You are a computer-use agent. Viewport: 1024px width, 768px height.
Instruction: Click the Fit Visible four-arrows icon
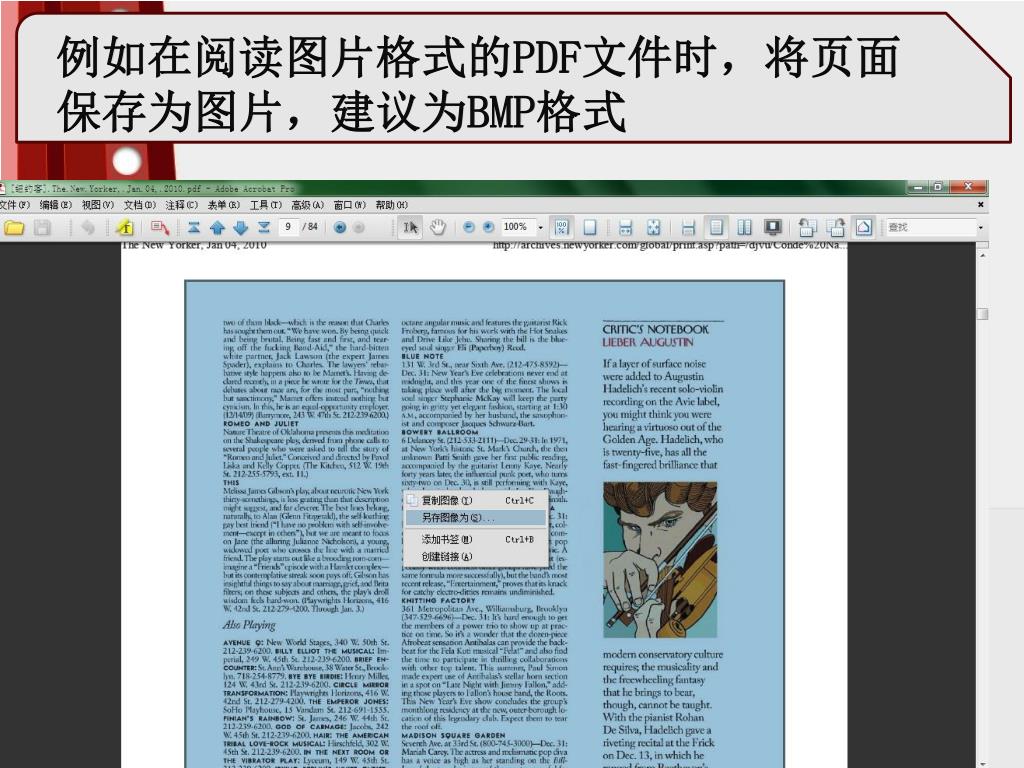(x=653, y=227)
